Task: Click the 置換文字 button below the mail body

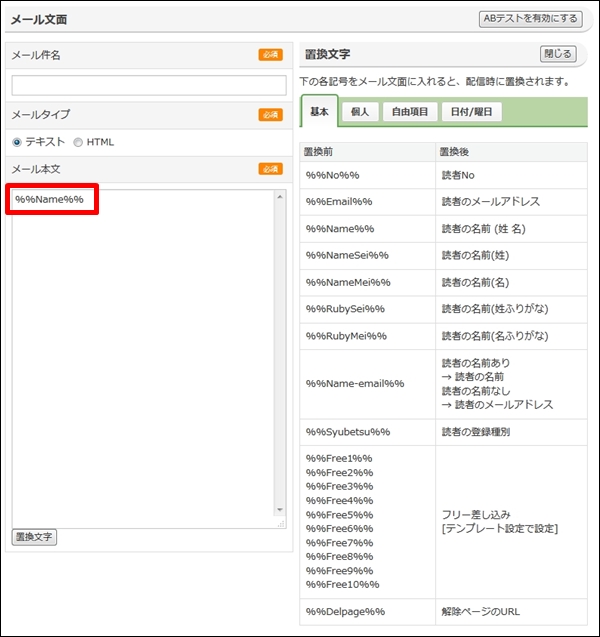Action: [x=34, y=537]
